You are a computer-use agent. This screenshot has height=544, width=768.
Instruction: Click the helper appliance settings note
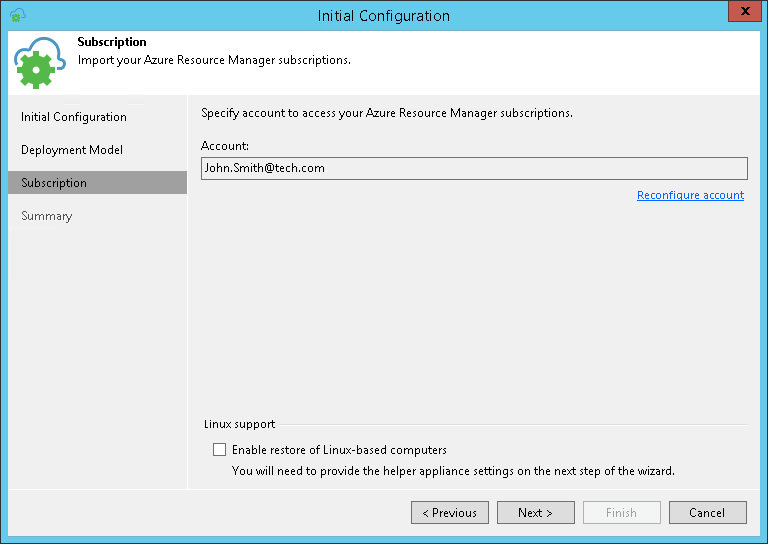click(x=453, y=470)
